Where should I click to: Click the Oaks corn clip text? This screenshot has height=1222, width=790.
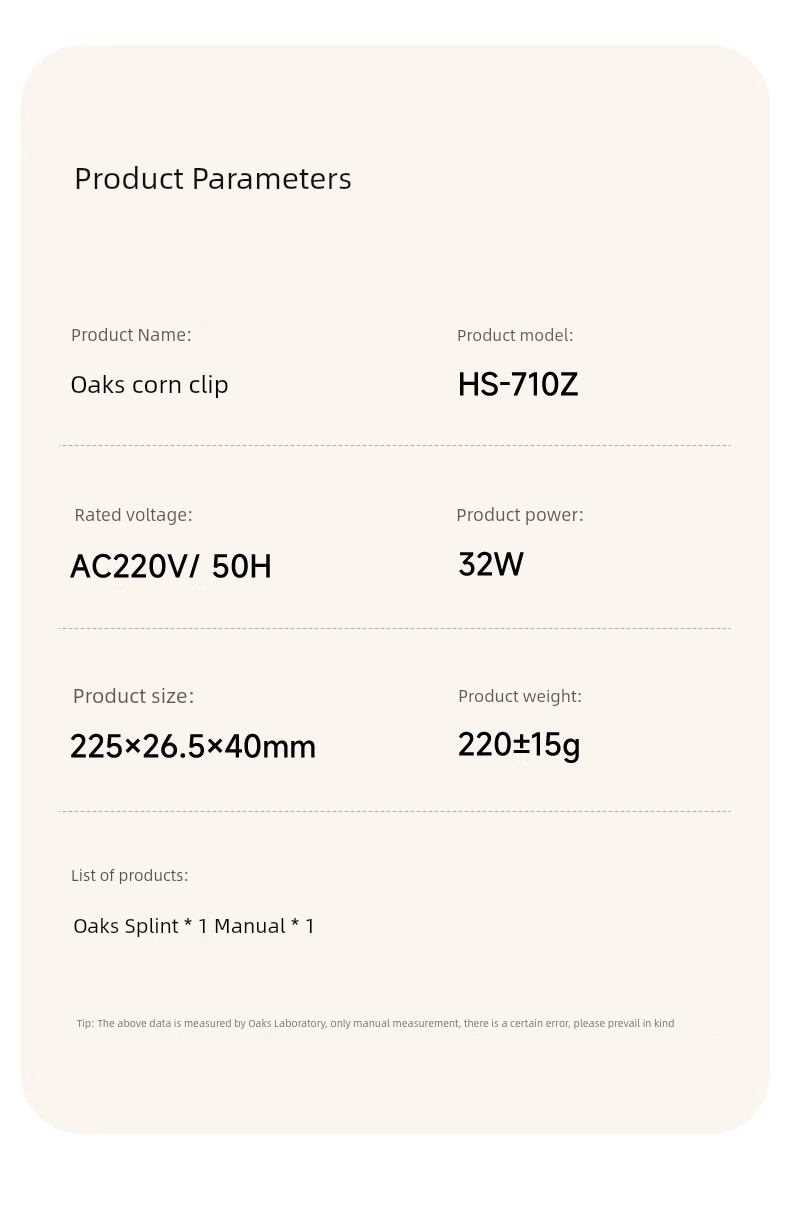click(x=150, y=385)
